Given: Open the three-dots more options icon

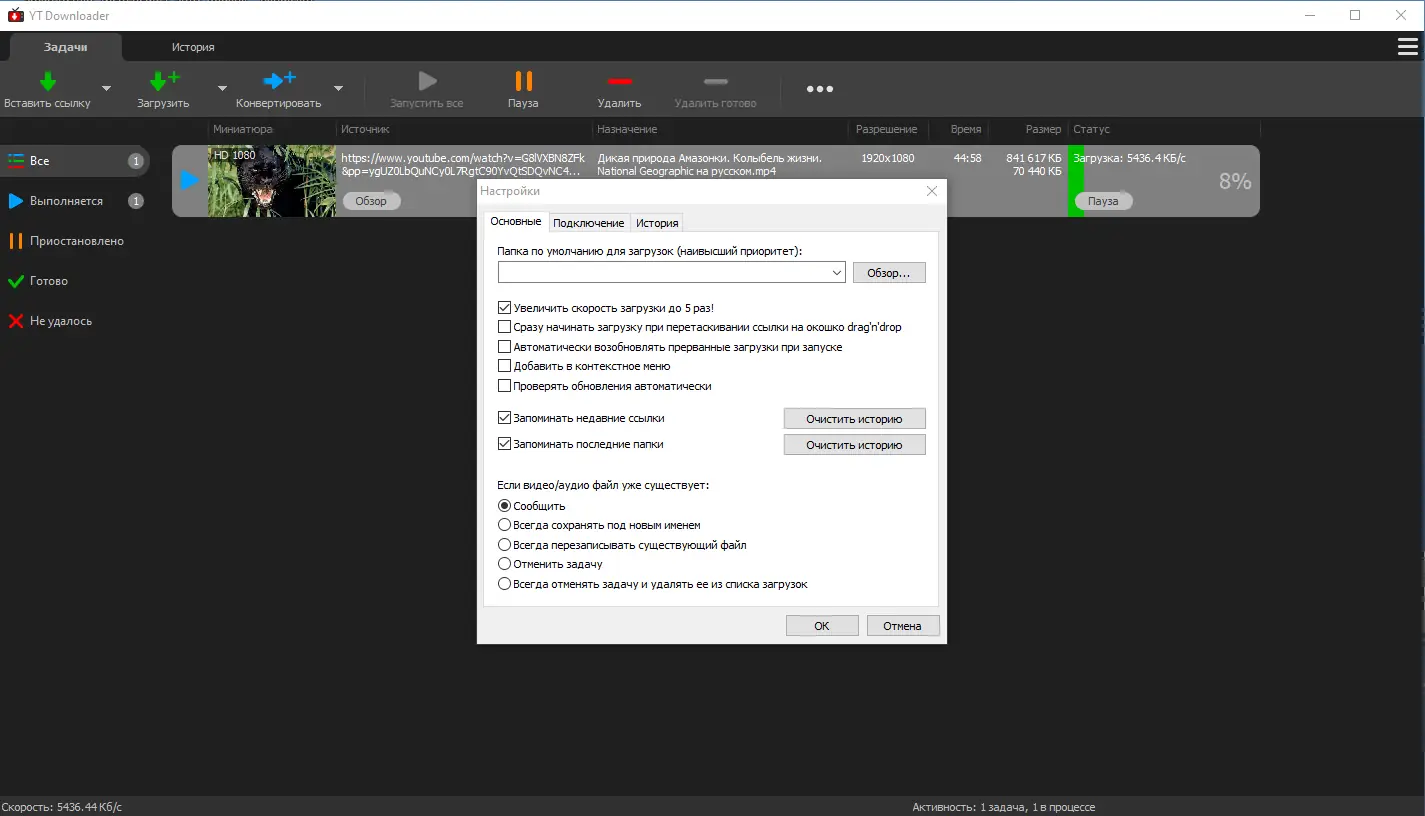Looking at the screenshot, I should coord(820,89).
